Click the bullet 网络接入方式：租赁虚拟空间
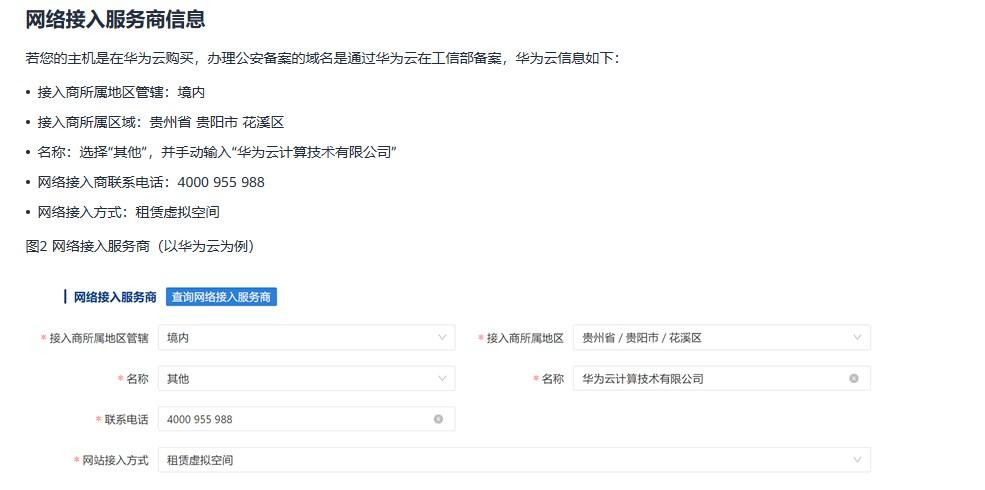This screenshot has height=490, width=985. coord(129,212)
